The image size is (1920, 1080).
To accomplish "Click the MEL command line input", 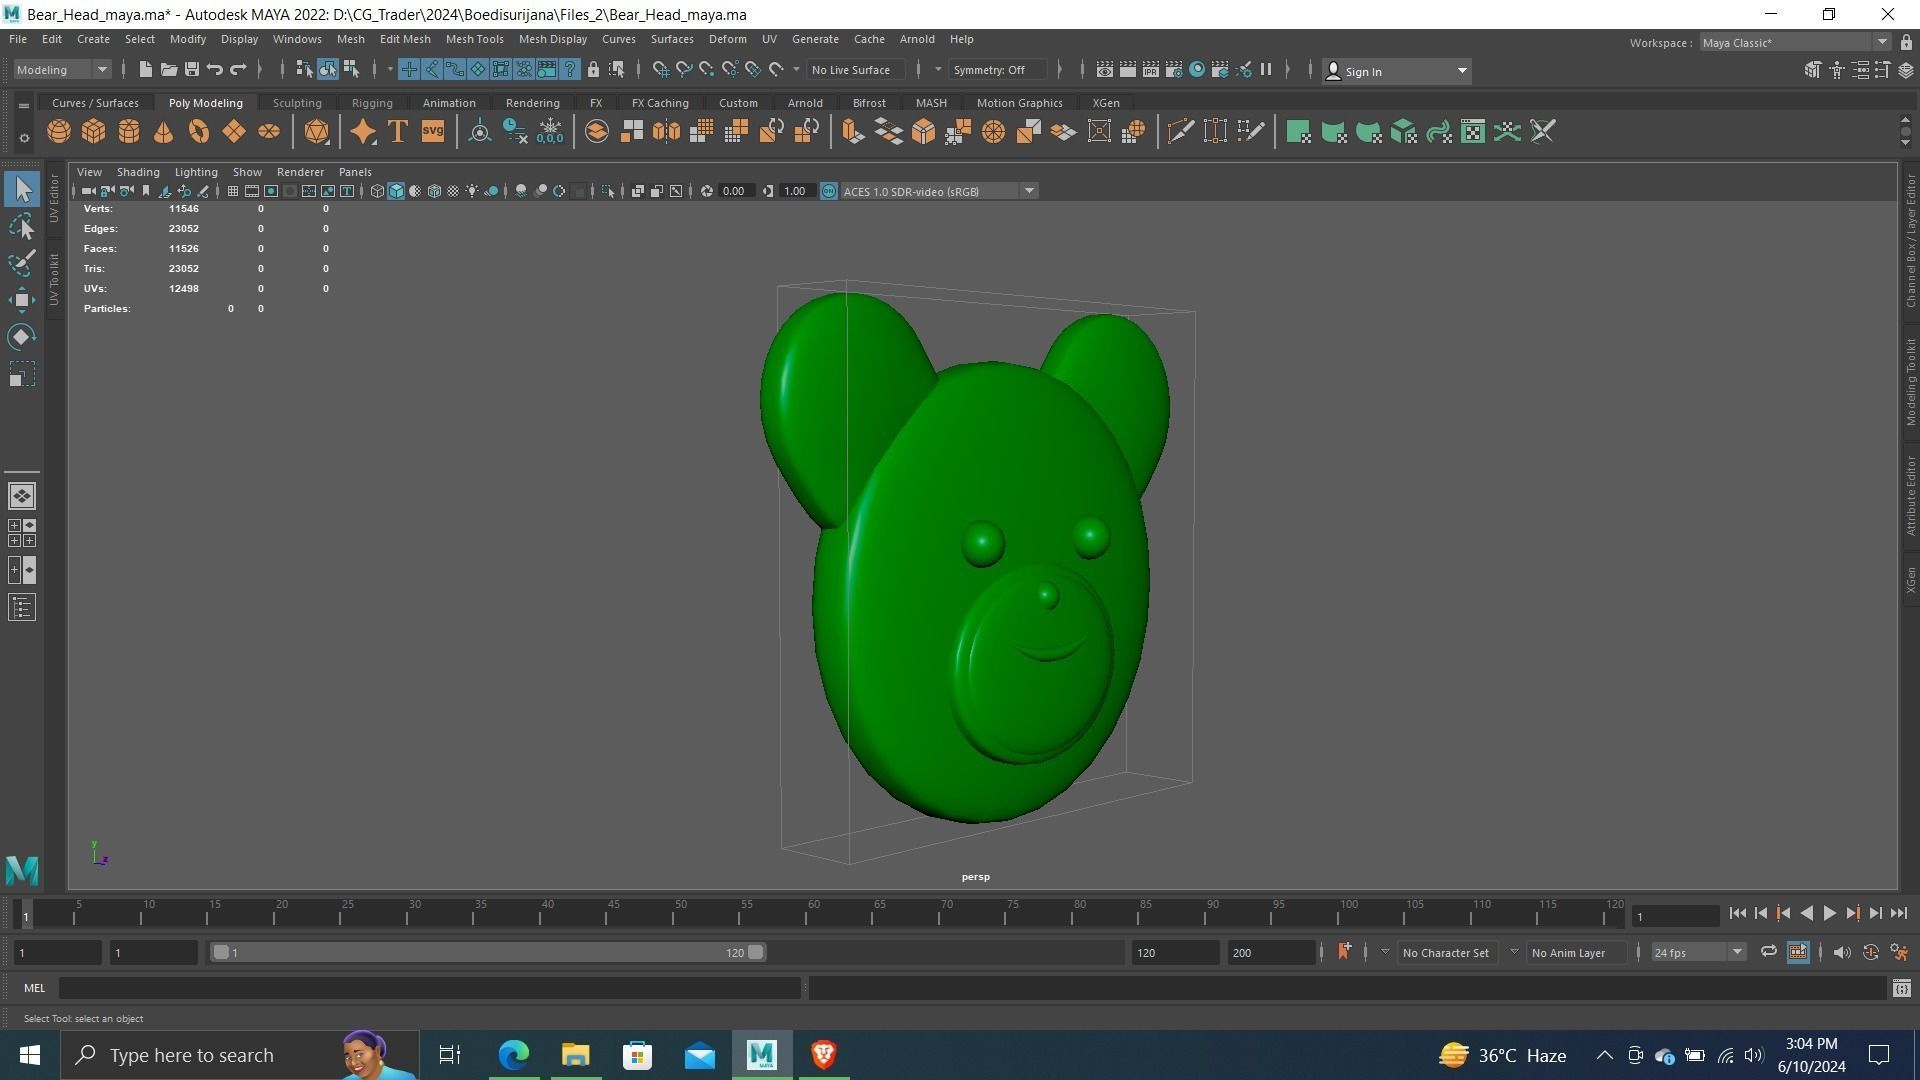I will 430,988.
